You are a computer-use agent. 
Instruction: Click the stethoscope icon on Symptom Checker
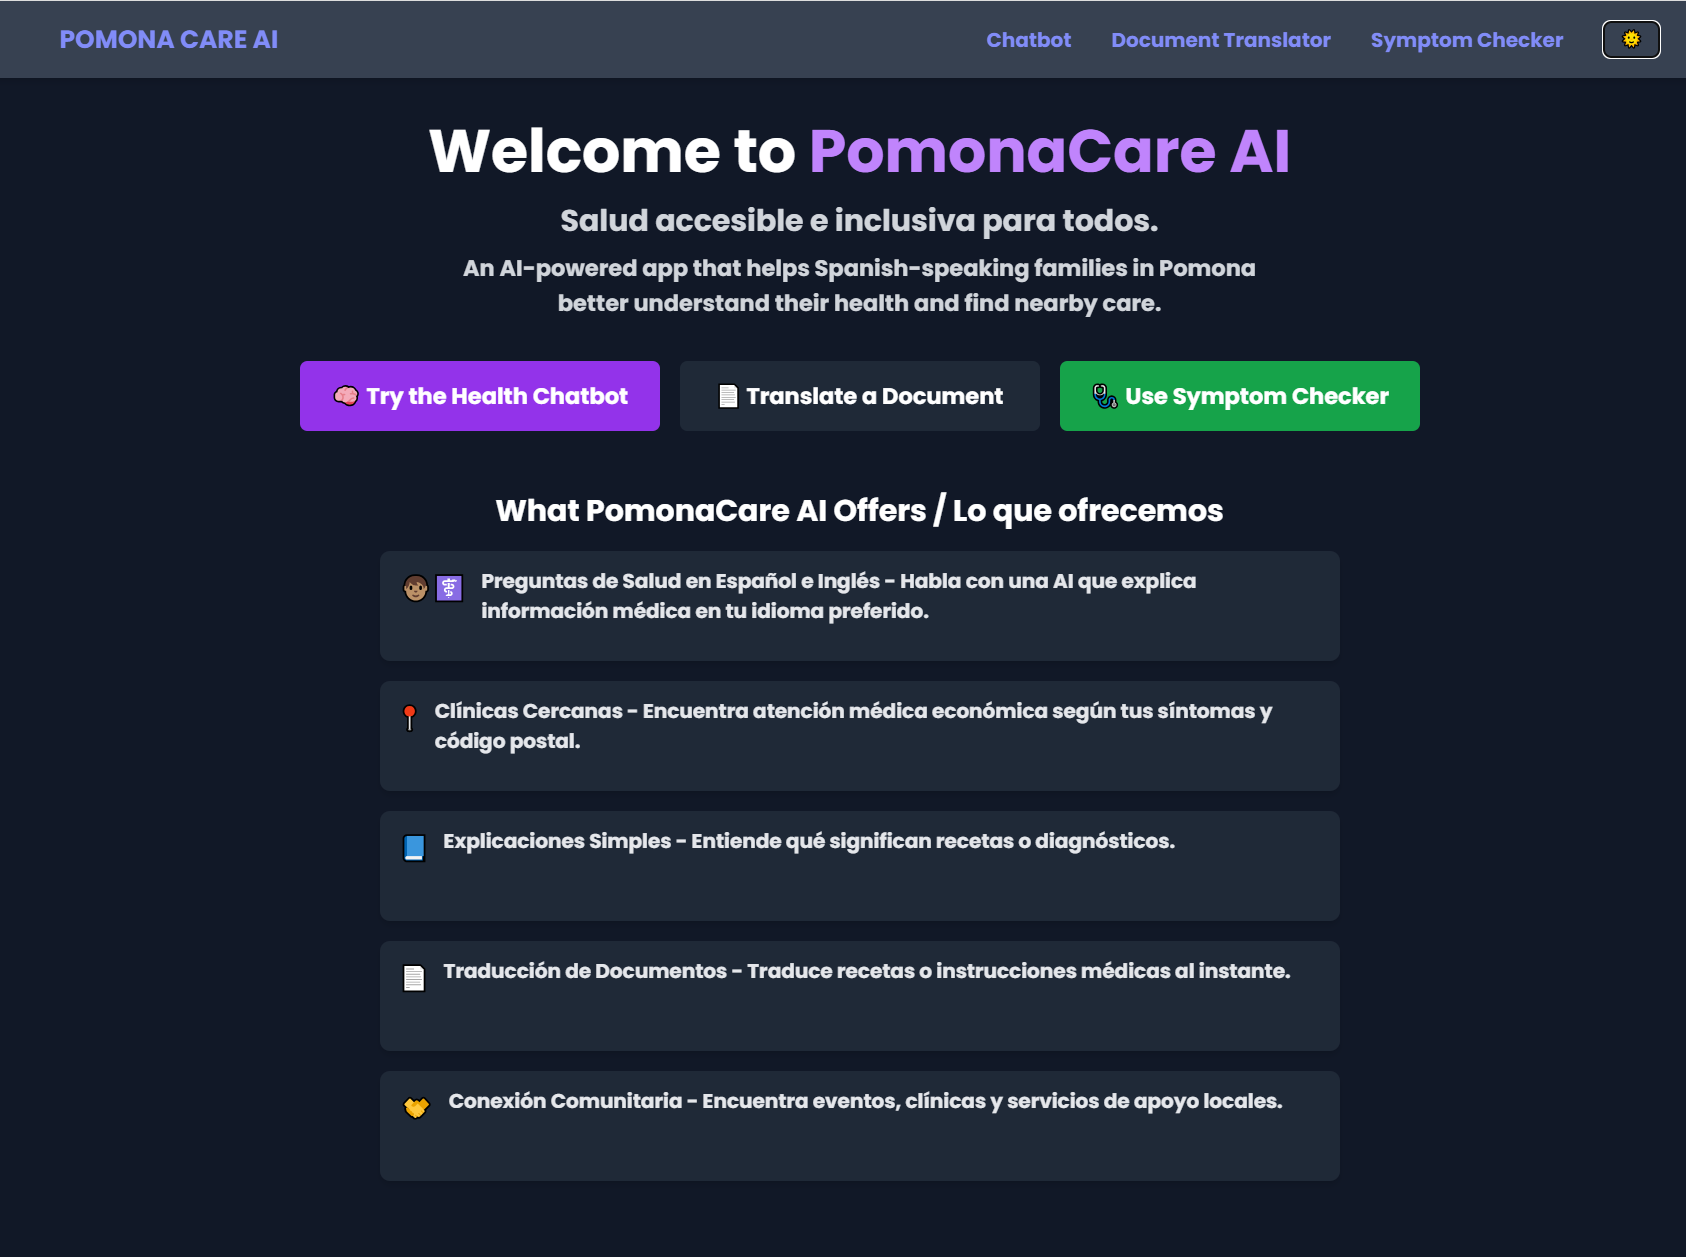1104,396
